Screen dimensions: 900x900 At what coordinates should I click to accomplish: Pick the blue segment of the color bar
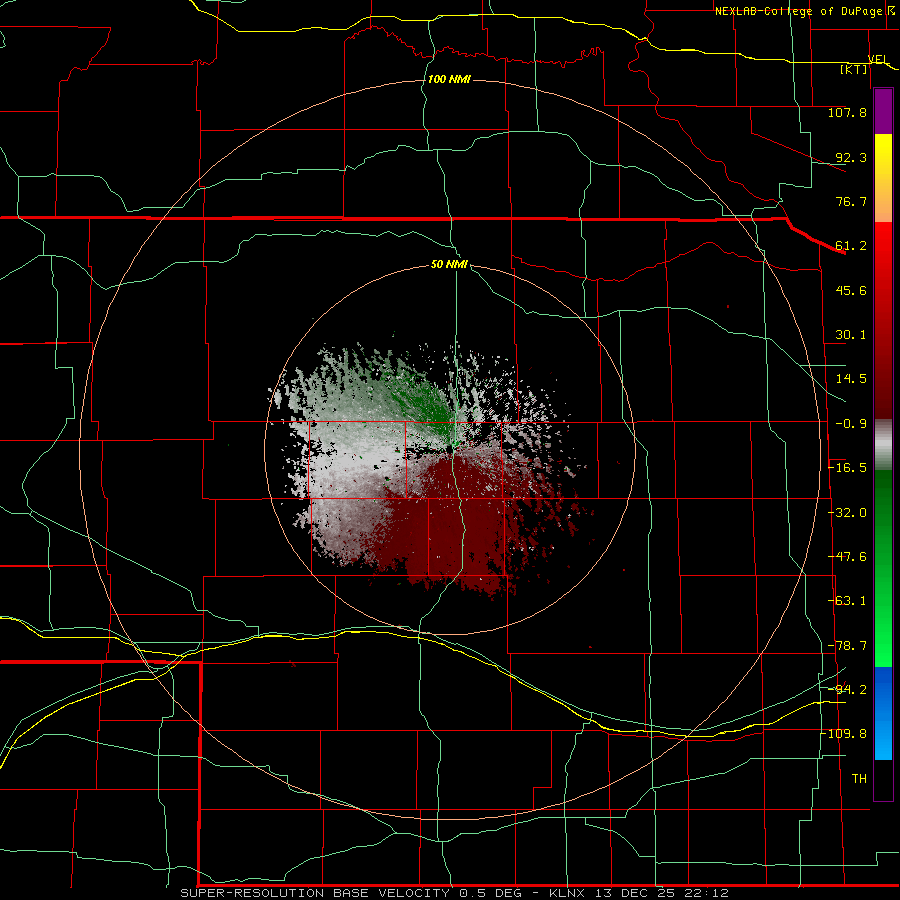[883, 713]
